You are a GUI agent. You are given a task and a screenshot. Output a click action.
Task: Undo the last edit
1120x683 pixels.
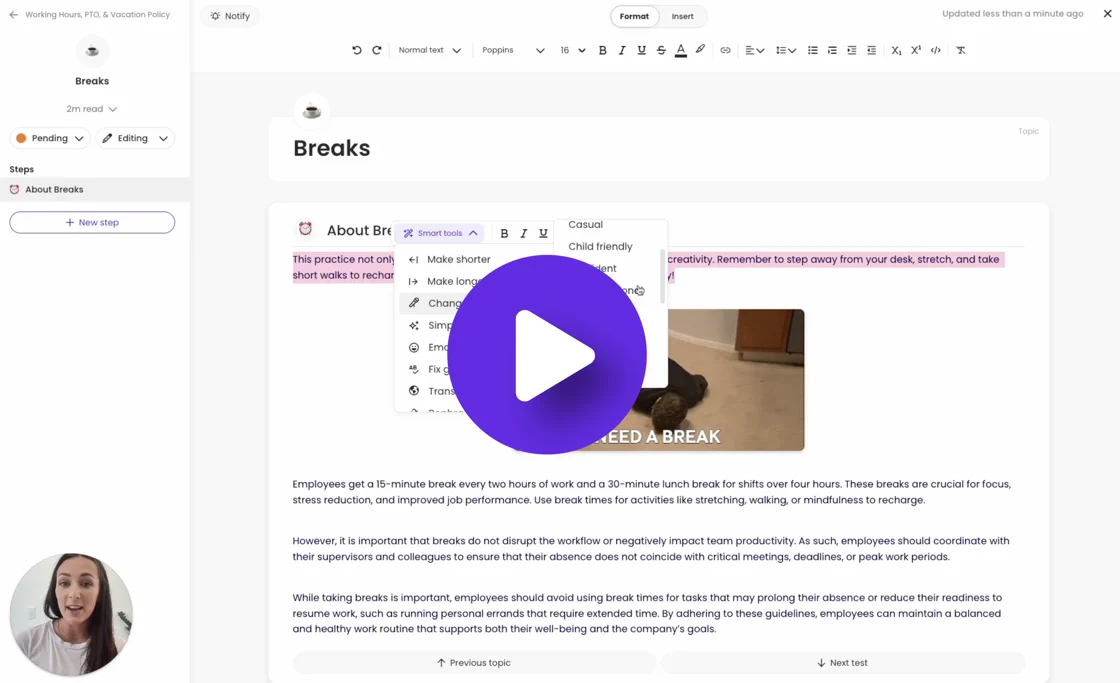pyautogui.click(x=356, y=50)
